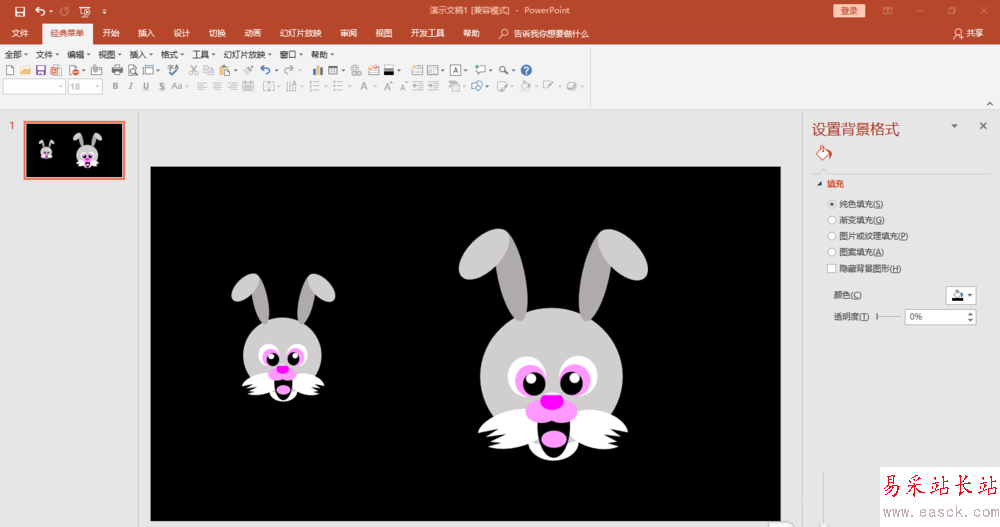Screen dimensions: 1000x527
Task: Open the font size 18 dropdown
Action: 97,87
